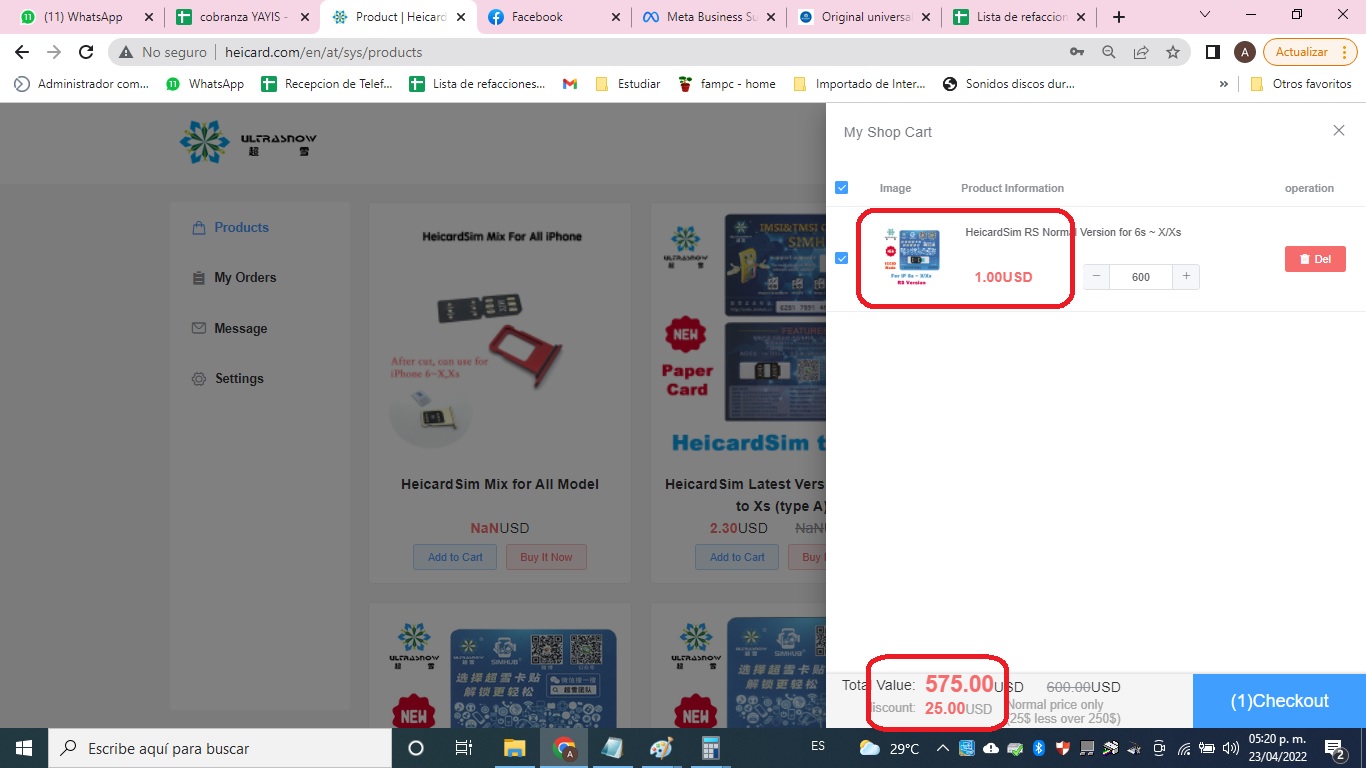
Task: Open Sonidos discos dur... bookmark
Action: click(x=1009, y=84)
